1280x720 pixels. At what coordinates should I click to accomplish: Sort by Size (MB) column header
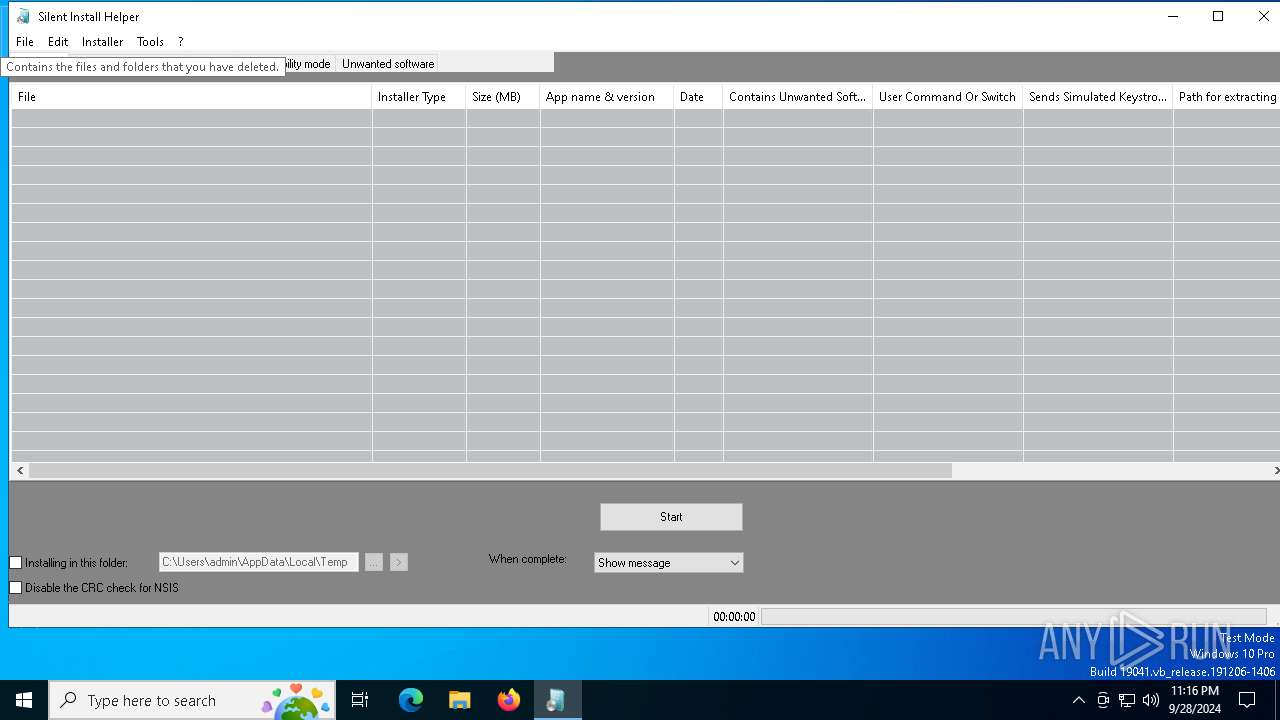(x=503, y=97)
